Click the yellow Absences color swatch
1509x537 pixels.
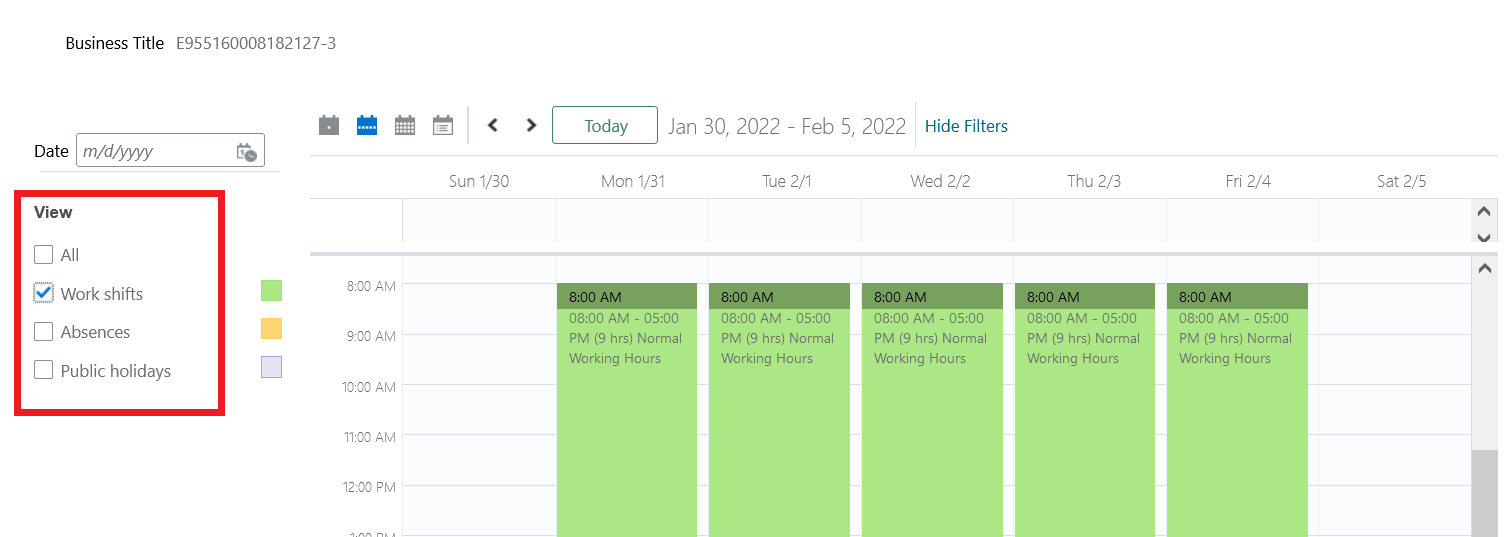271,329
